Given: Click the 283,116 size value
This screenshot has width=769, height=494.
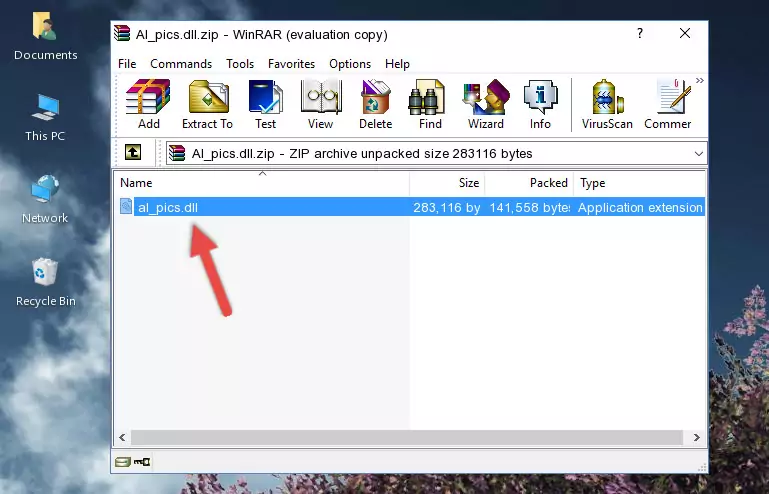Looking at the screenshot, I should click(446, 208).
